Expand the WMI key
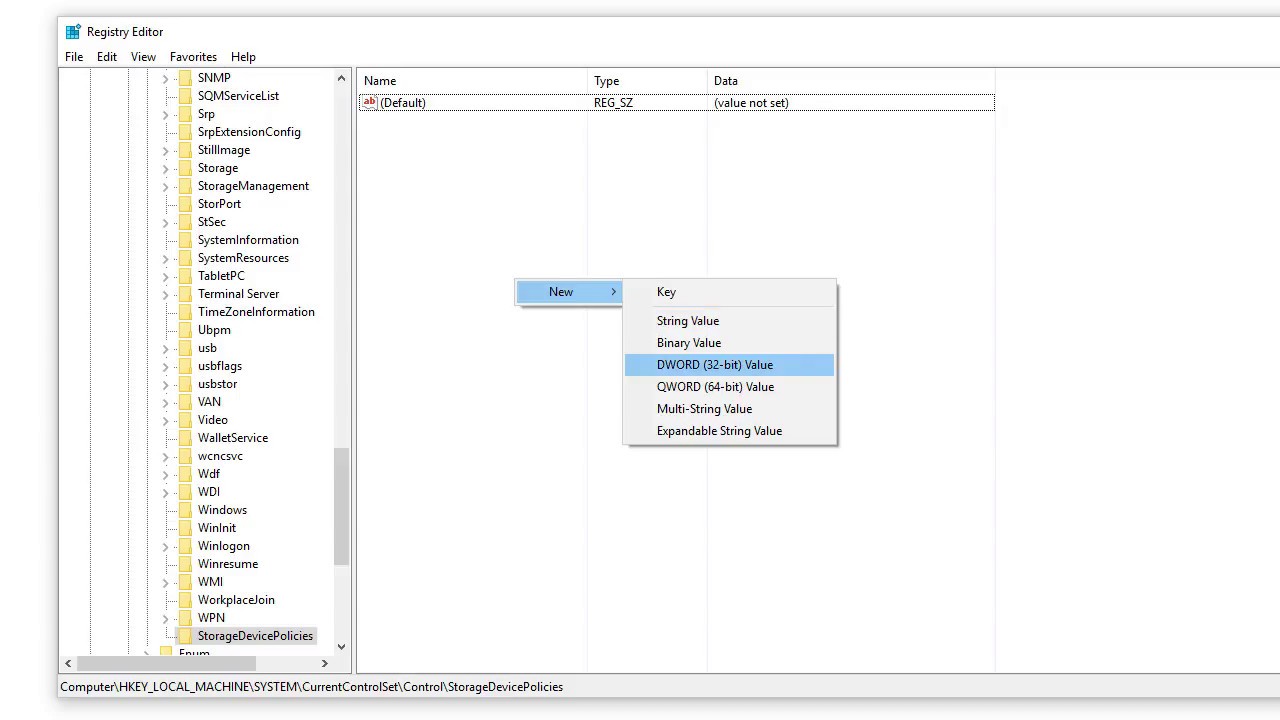1280x720 pixels. 165,582
